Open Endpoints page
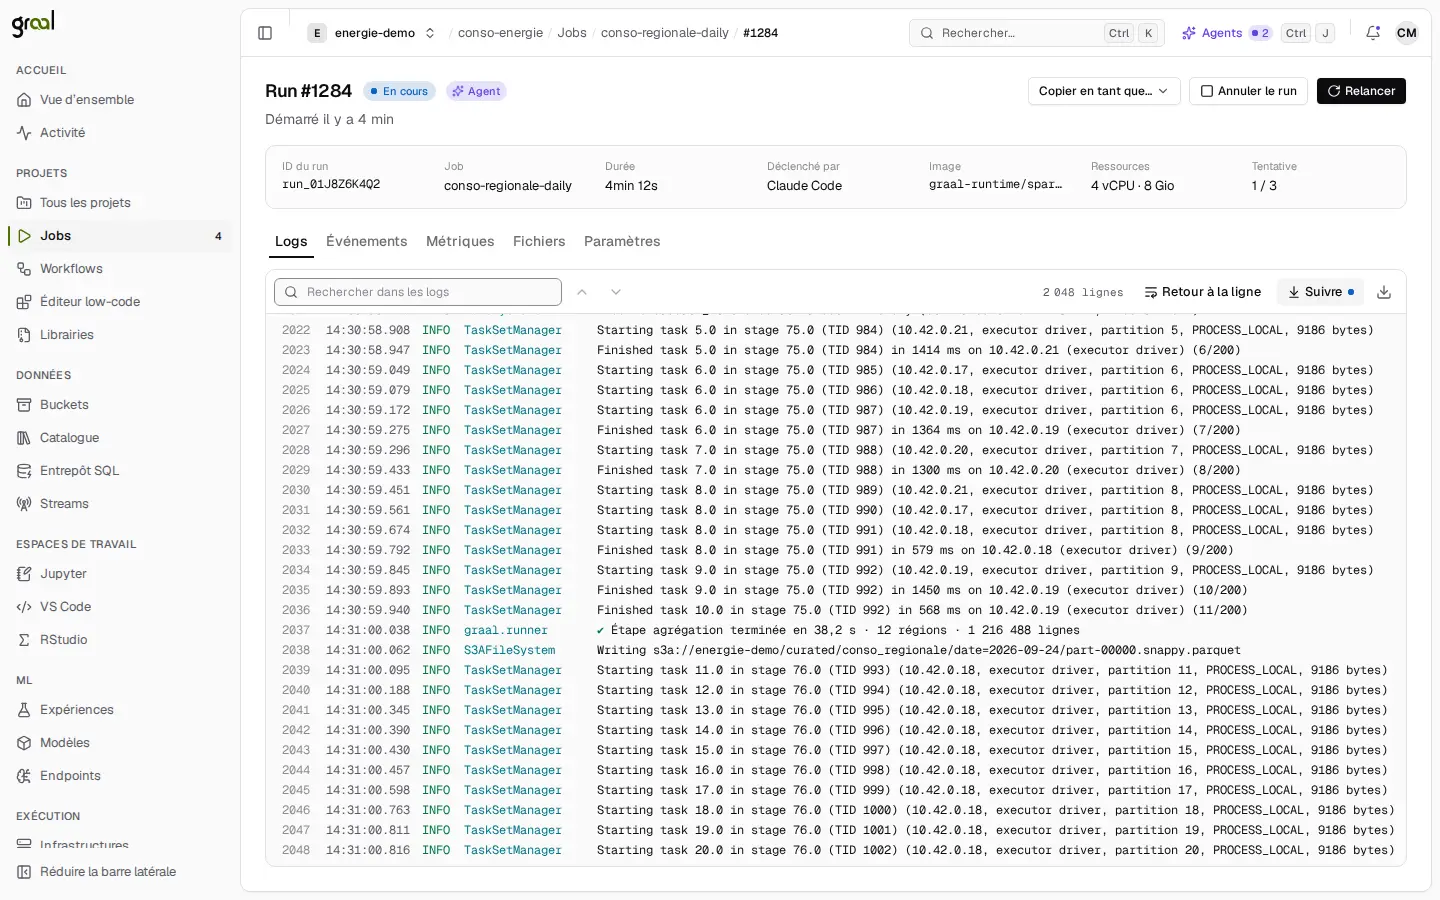 120,776
